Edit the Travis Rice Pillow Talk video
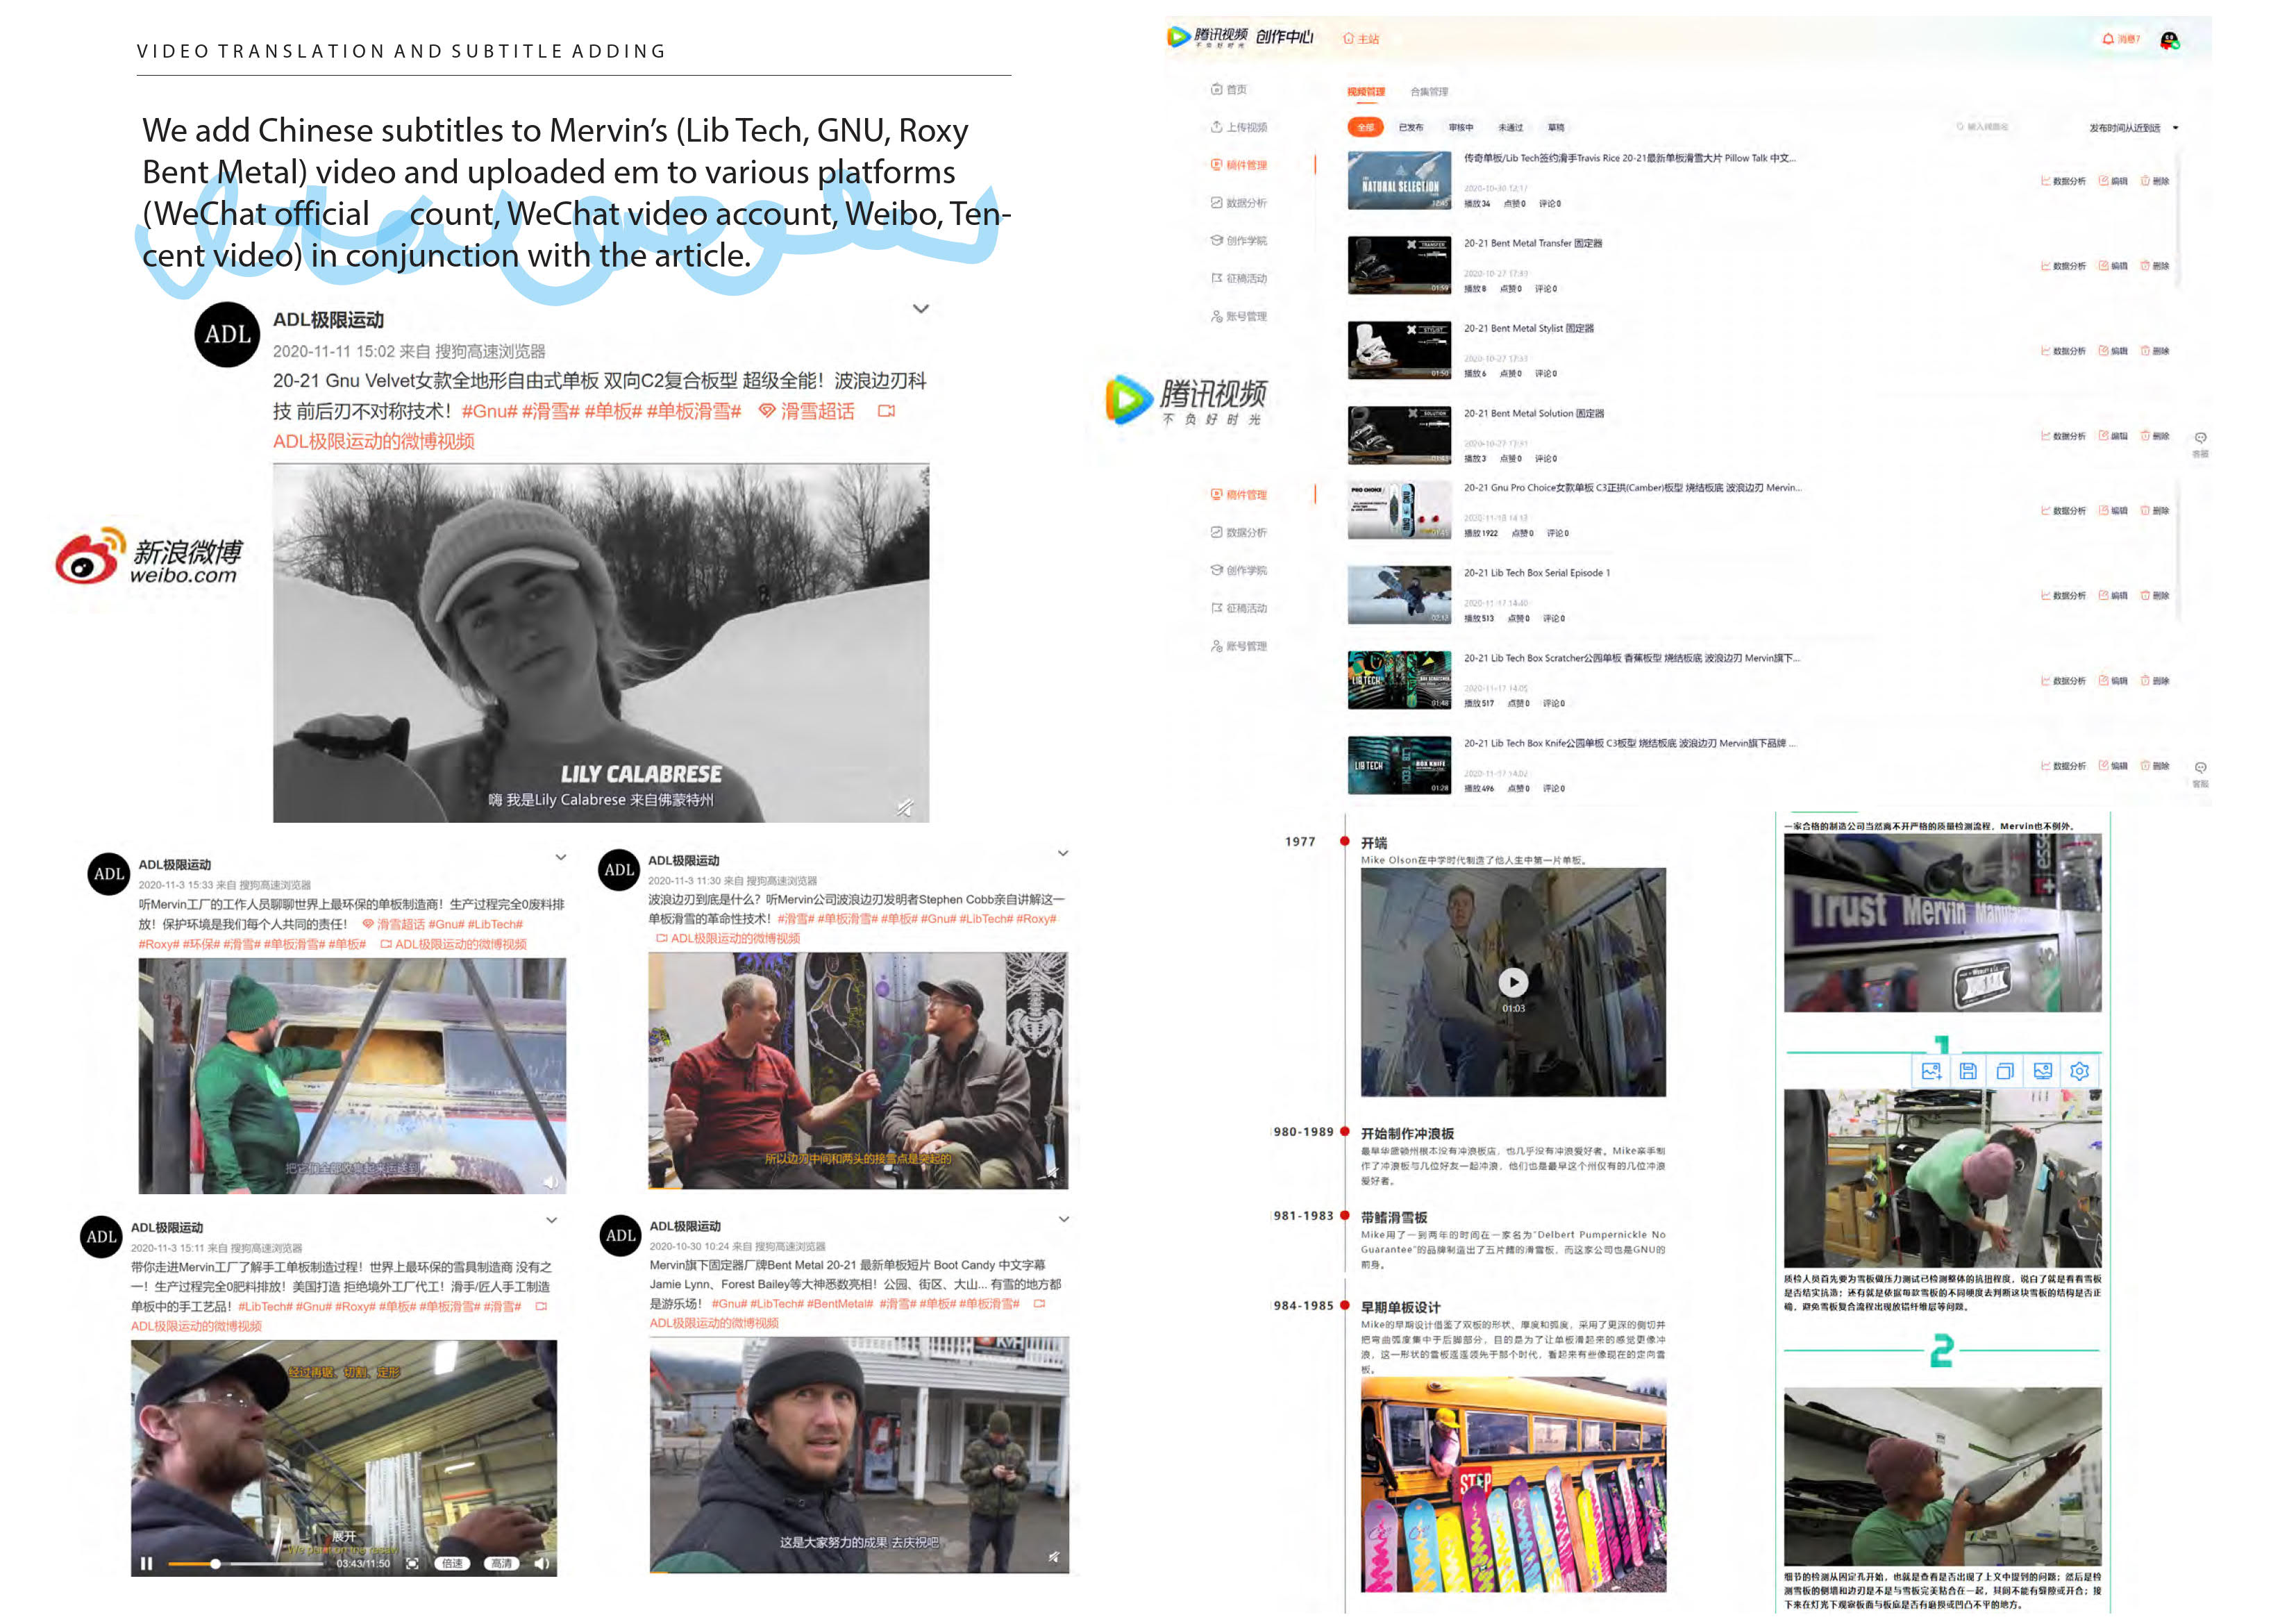The width and height of the screenshot is (2296, 1624). click(x=2113, y=181)
